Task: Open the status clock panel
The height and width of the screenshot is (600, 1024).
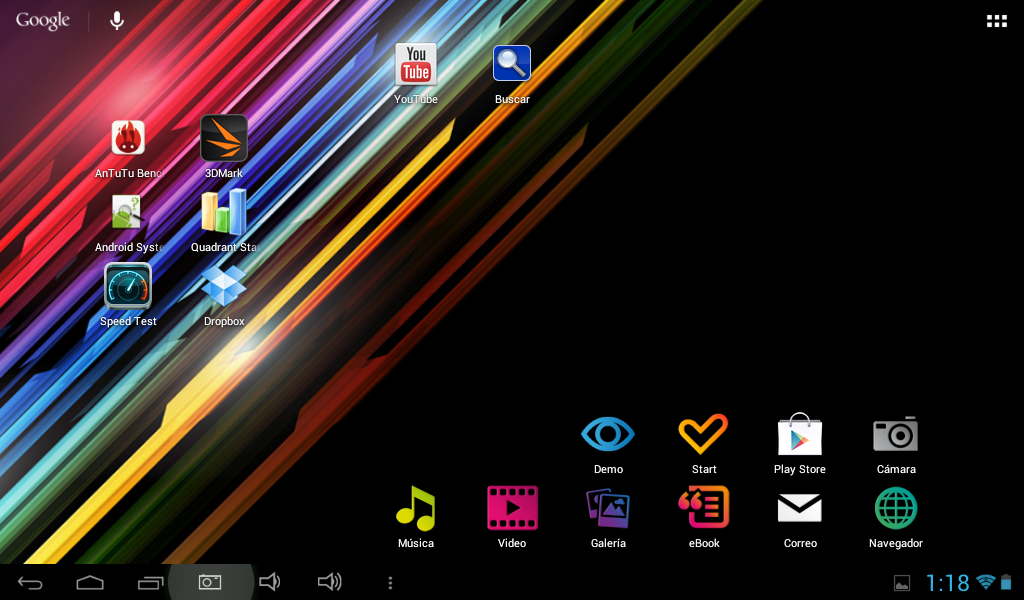Action: [x=947, y=583]
